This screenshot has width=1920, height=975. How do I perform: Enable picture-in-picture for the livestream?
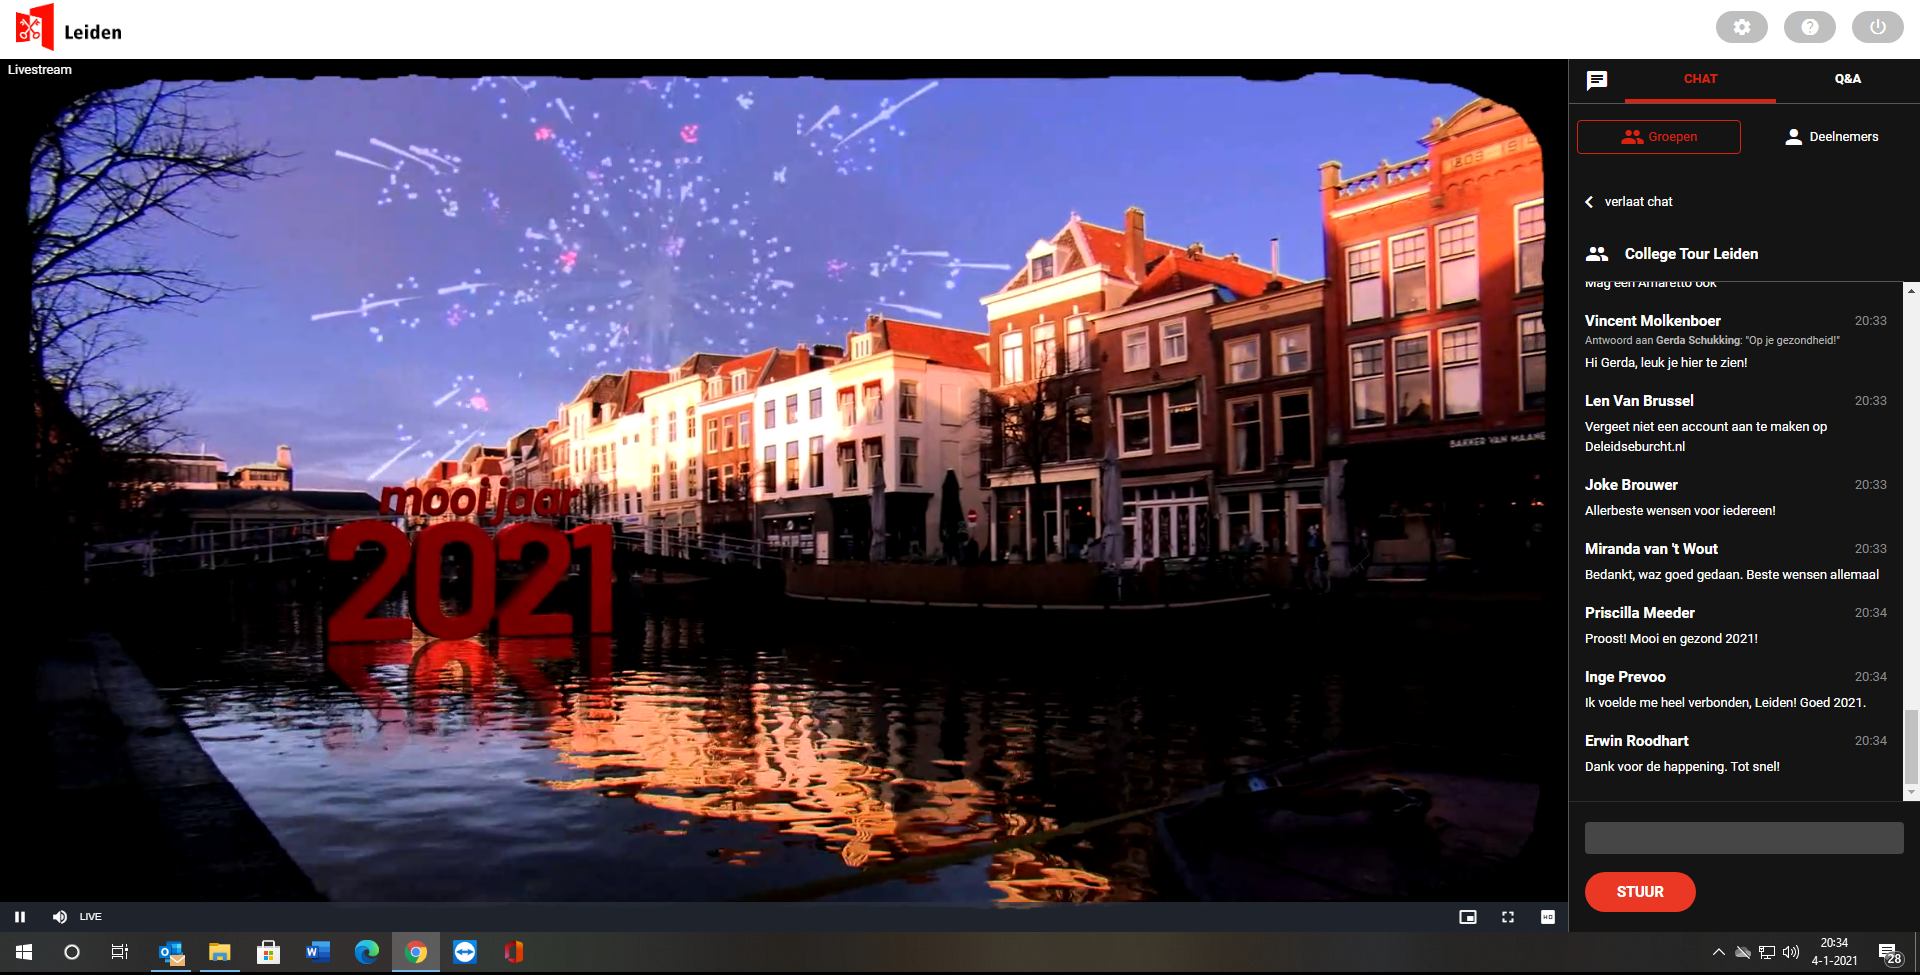1467,917
